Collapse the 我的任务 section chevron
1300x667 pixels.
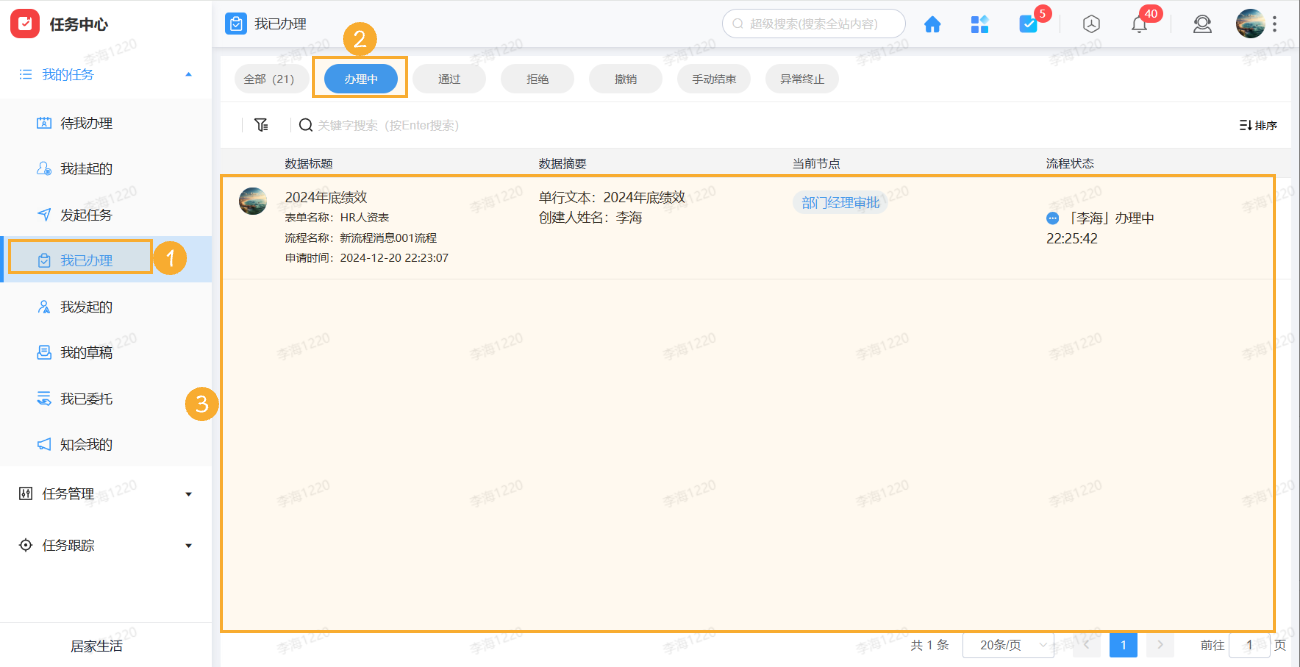(x=188, y=73)
